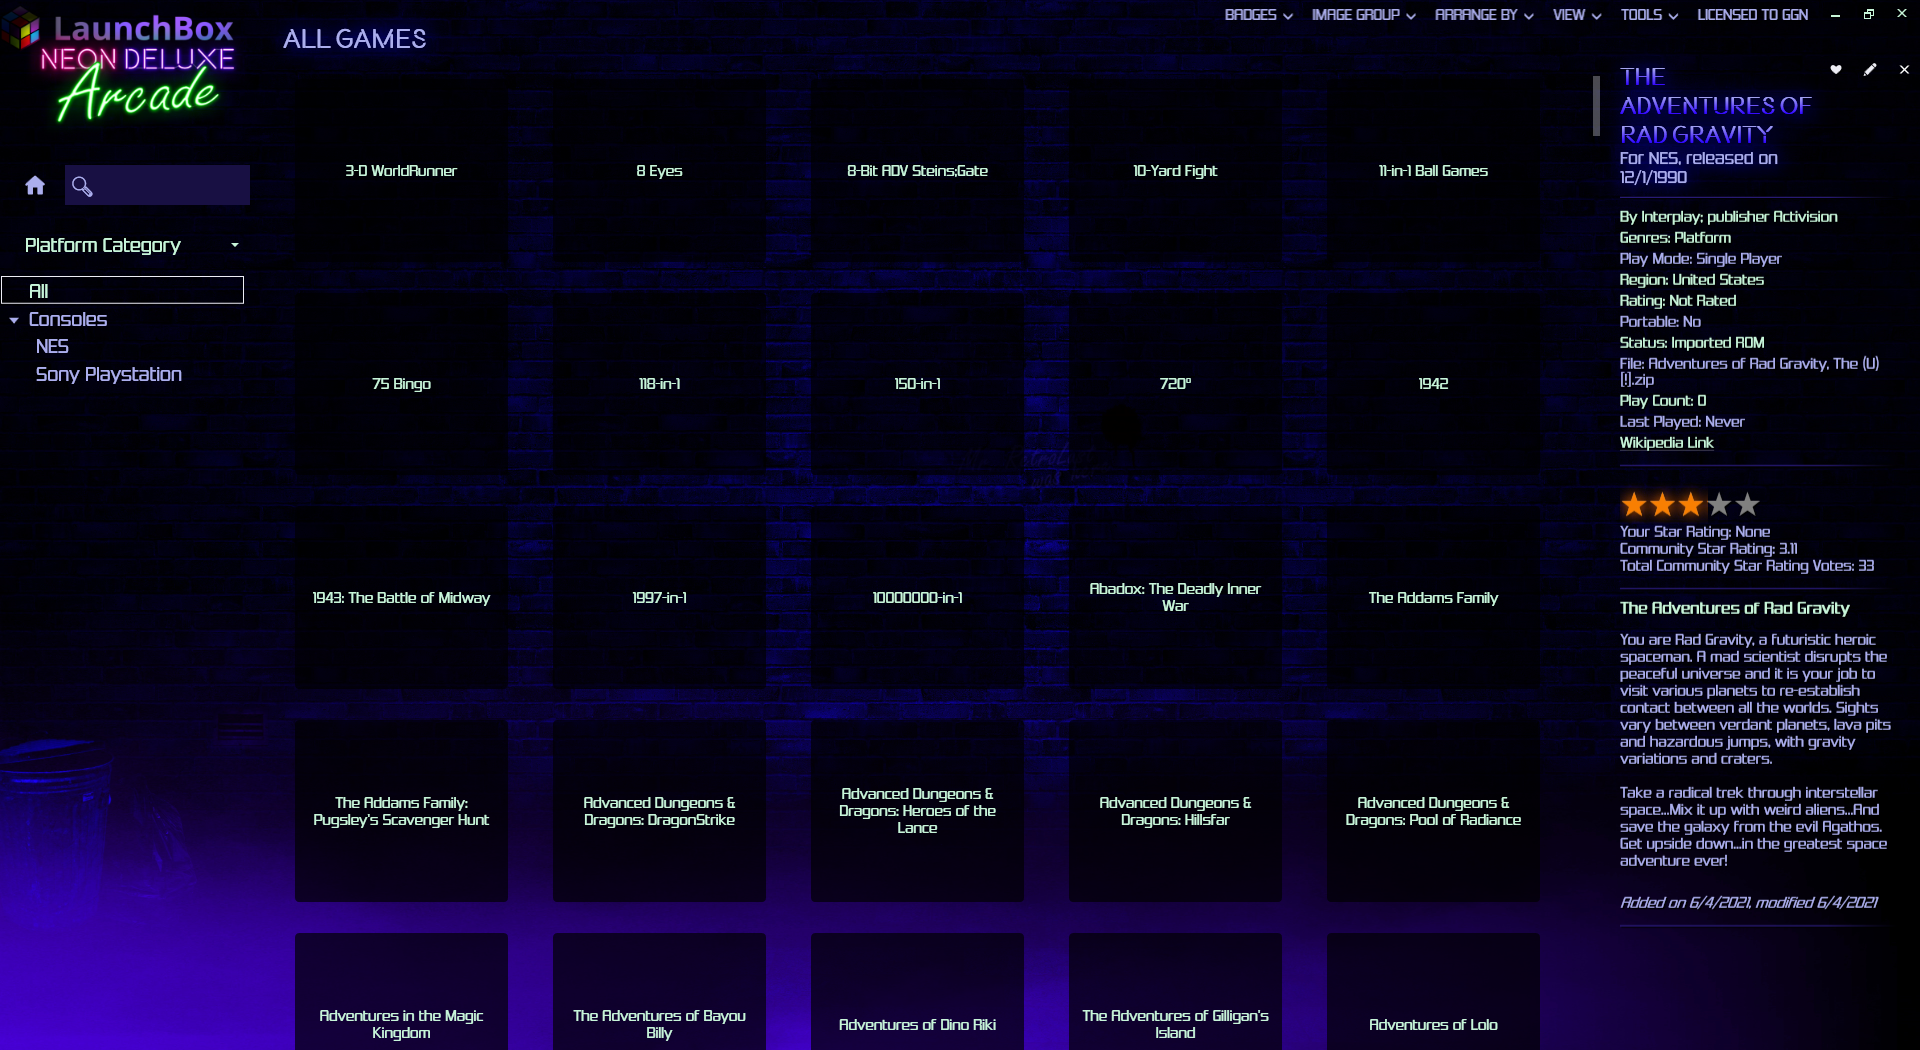Select the NES platform
Viewport: 1920px width, 1050px height.
[52, 346]
